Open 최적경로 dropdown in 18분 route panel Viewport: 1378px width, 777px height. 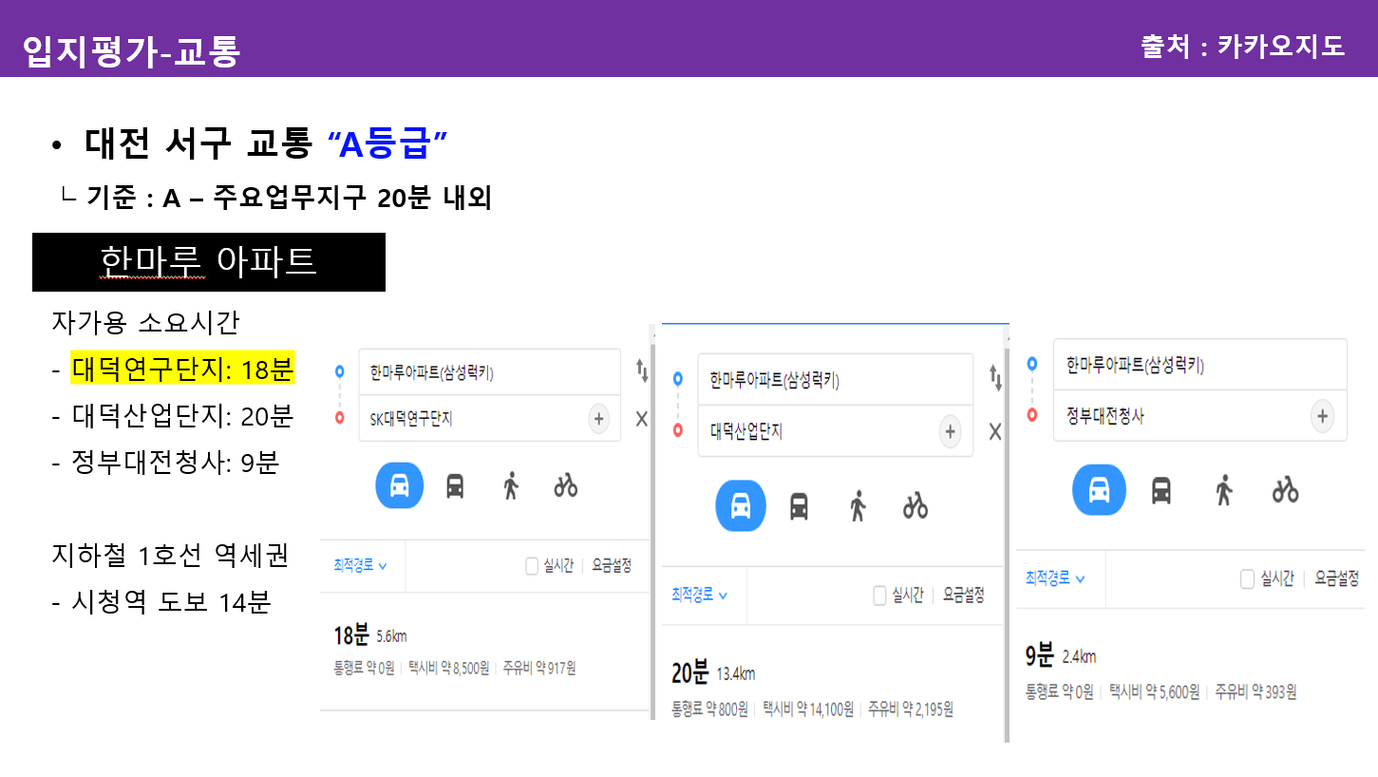(360, 566)
